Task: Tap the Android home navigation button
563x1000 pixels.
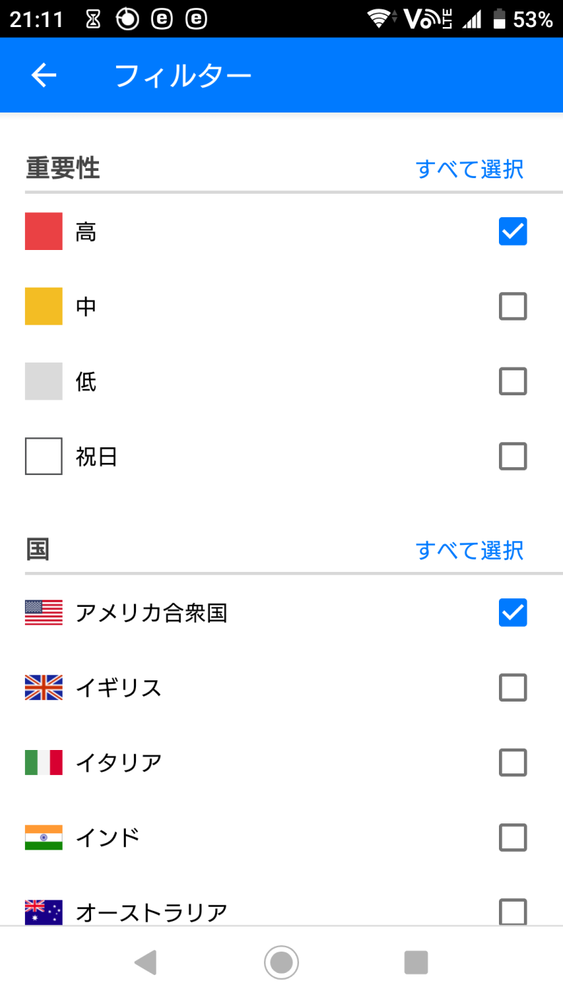Action: [x=281, y=962]
